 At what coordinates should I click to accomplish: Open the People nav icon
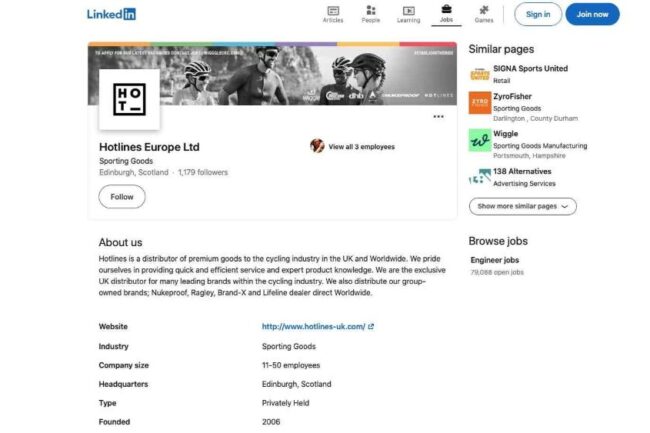click(371, 10)
